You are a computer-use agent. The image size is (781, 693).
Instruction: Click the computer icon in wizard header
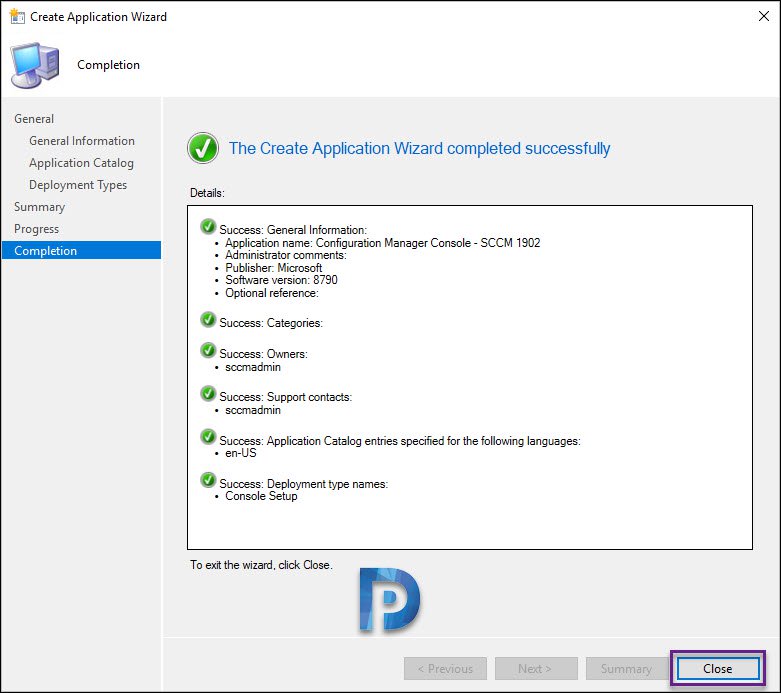tap(35, 65)
